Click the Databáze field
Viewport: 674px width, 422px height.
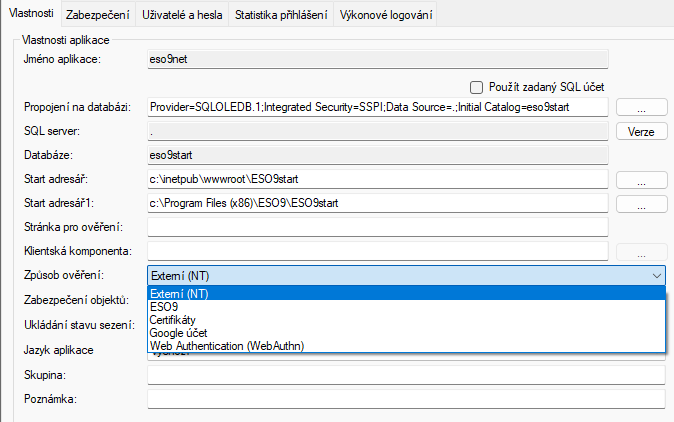point(378,155)
